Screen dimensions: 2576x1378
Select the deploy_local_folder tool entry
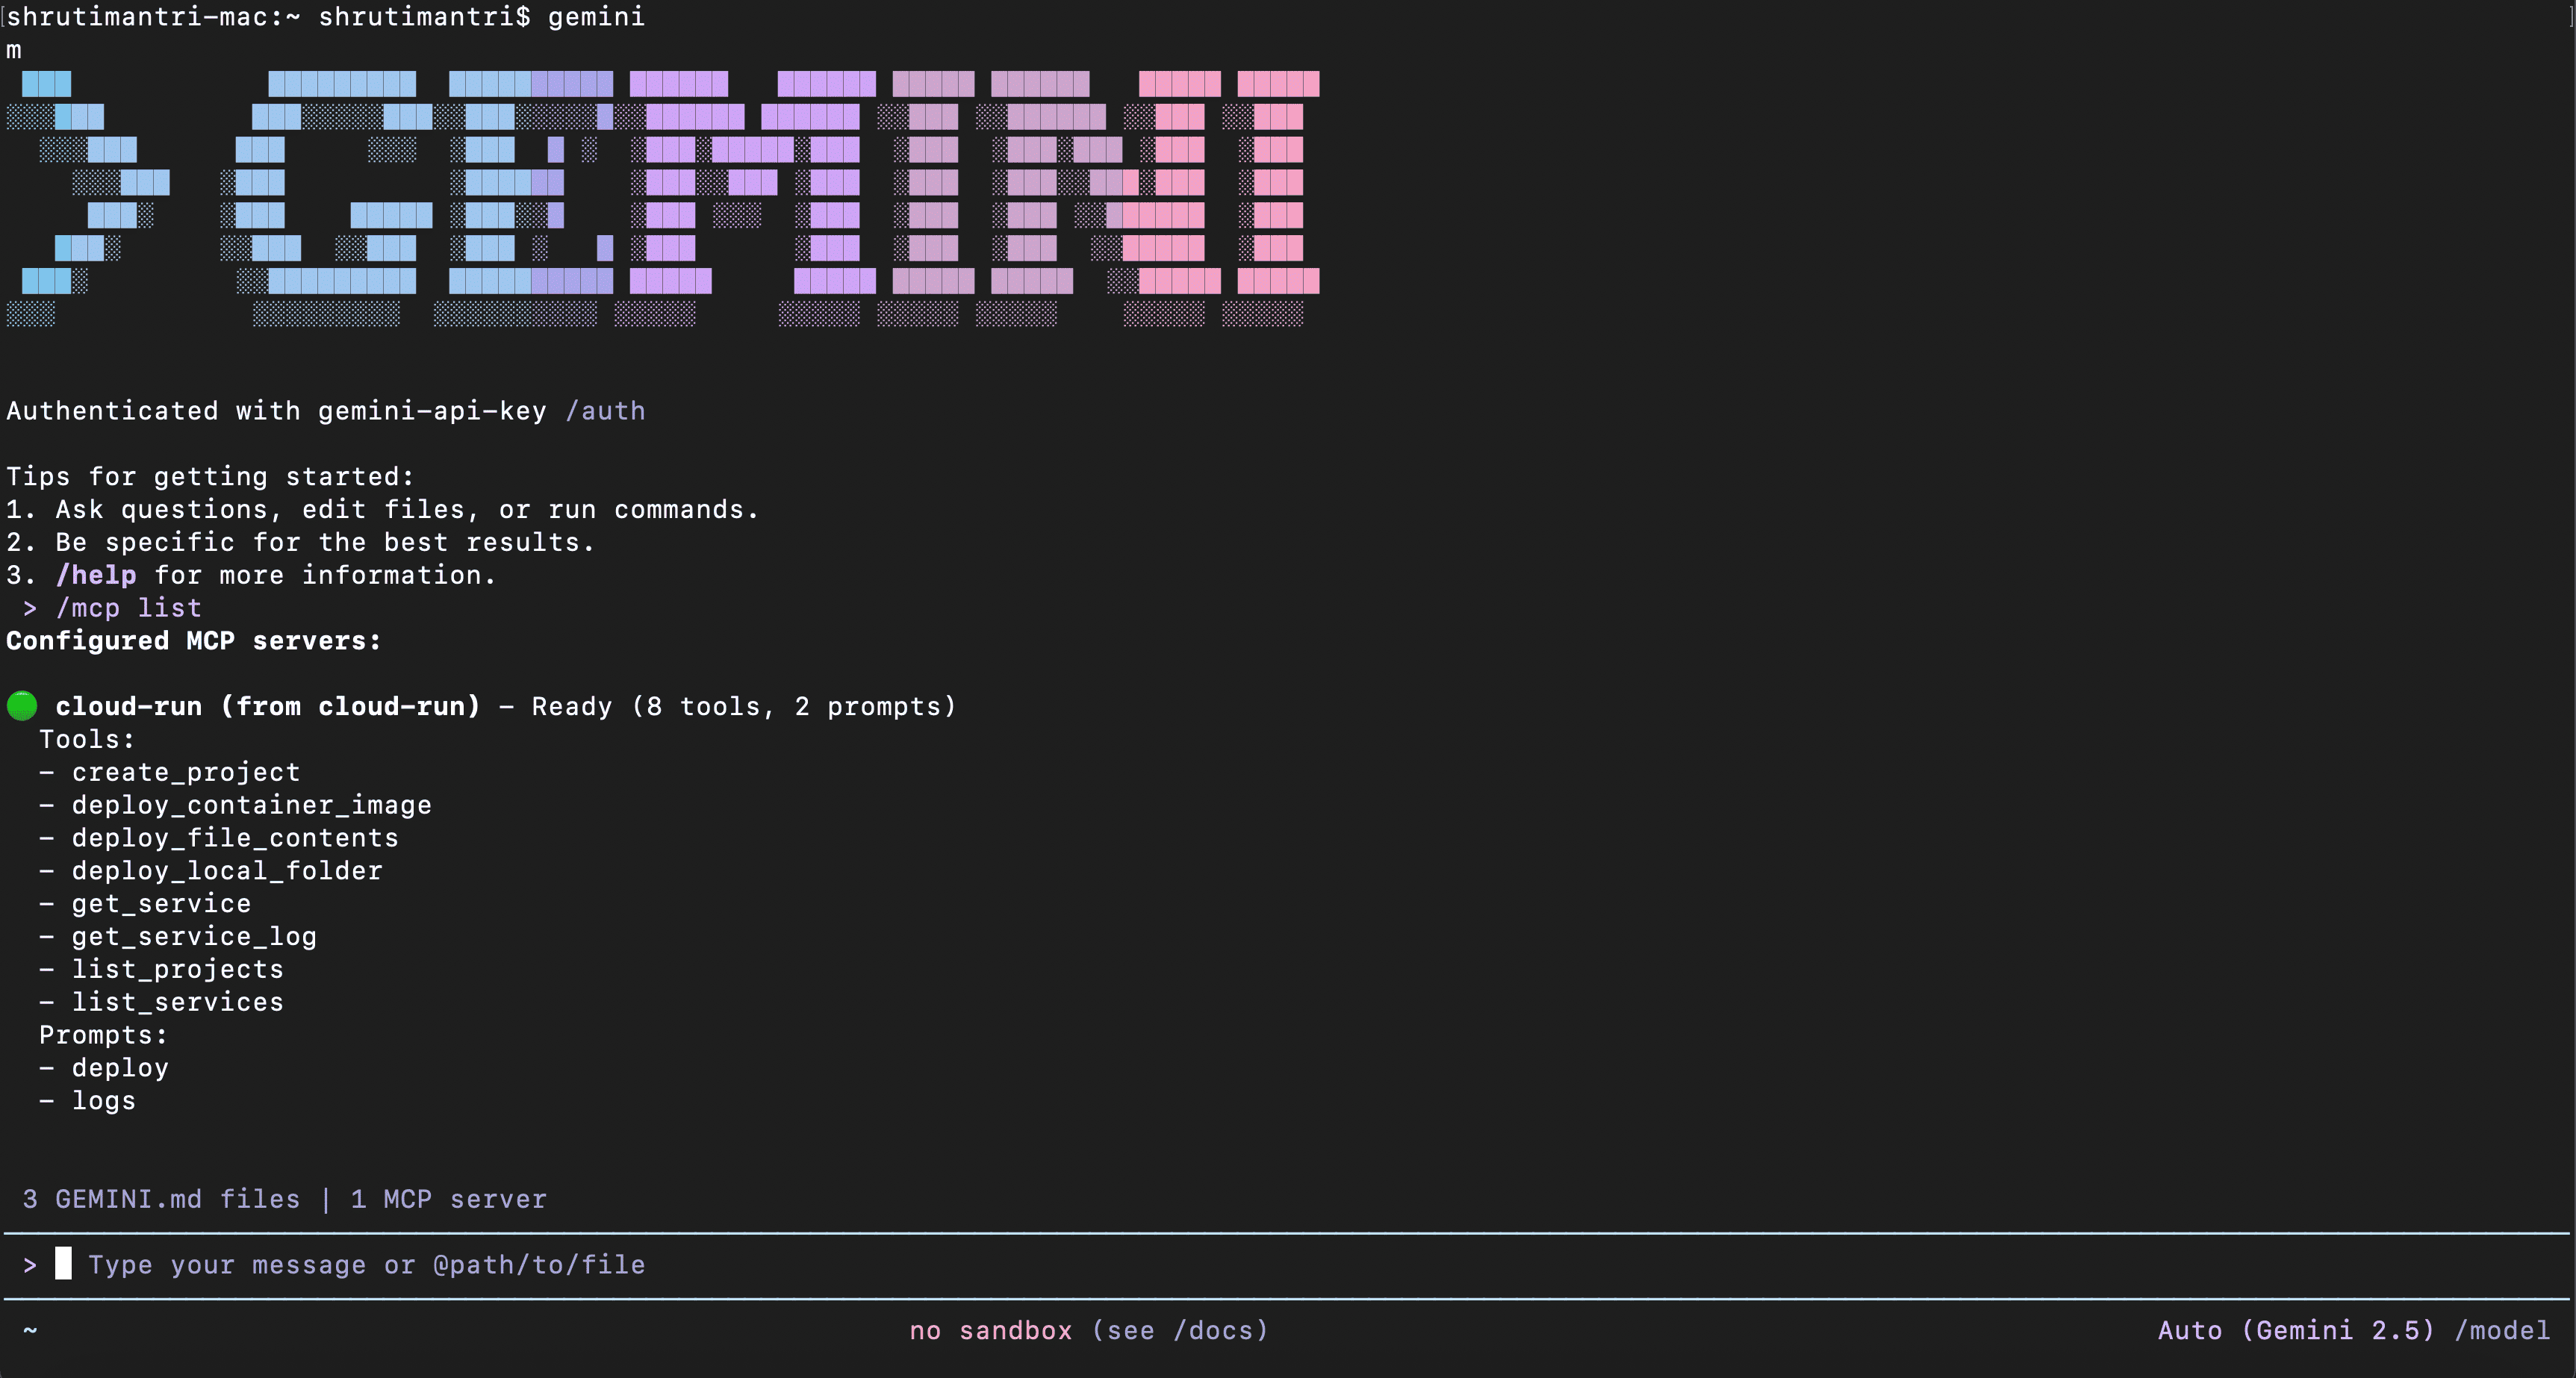tap(226, 870)
